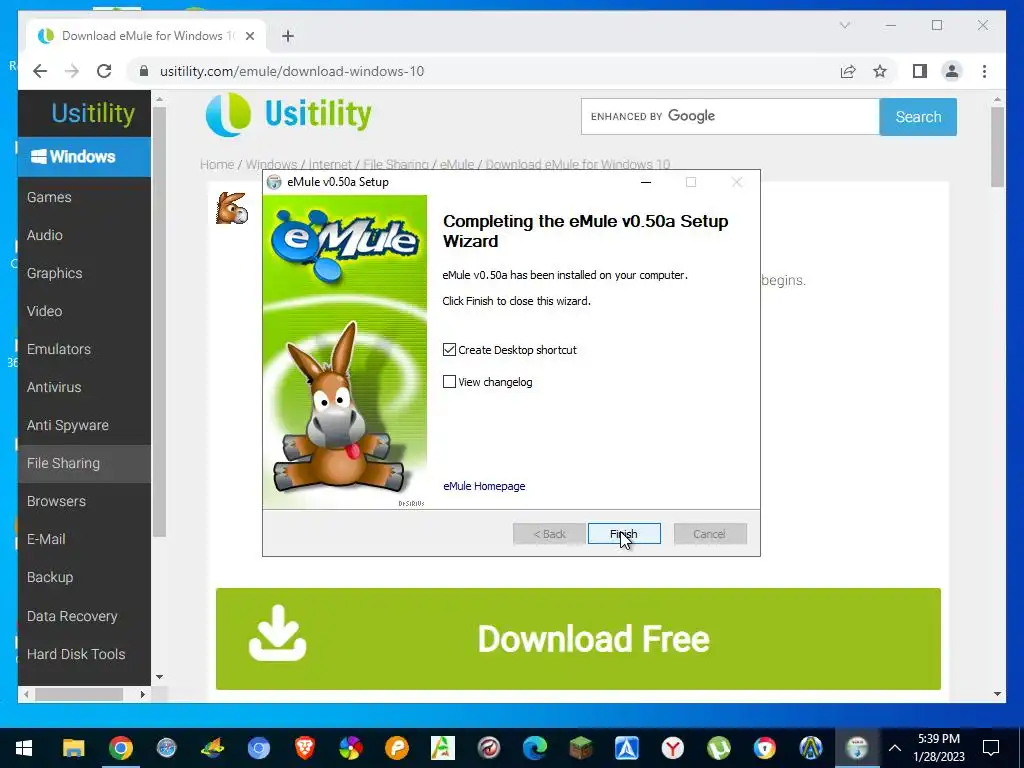The height and width of the screenshot is (768, 1024).
Task: Click the site lock icon in address bar
Action: (144, 71)
